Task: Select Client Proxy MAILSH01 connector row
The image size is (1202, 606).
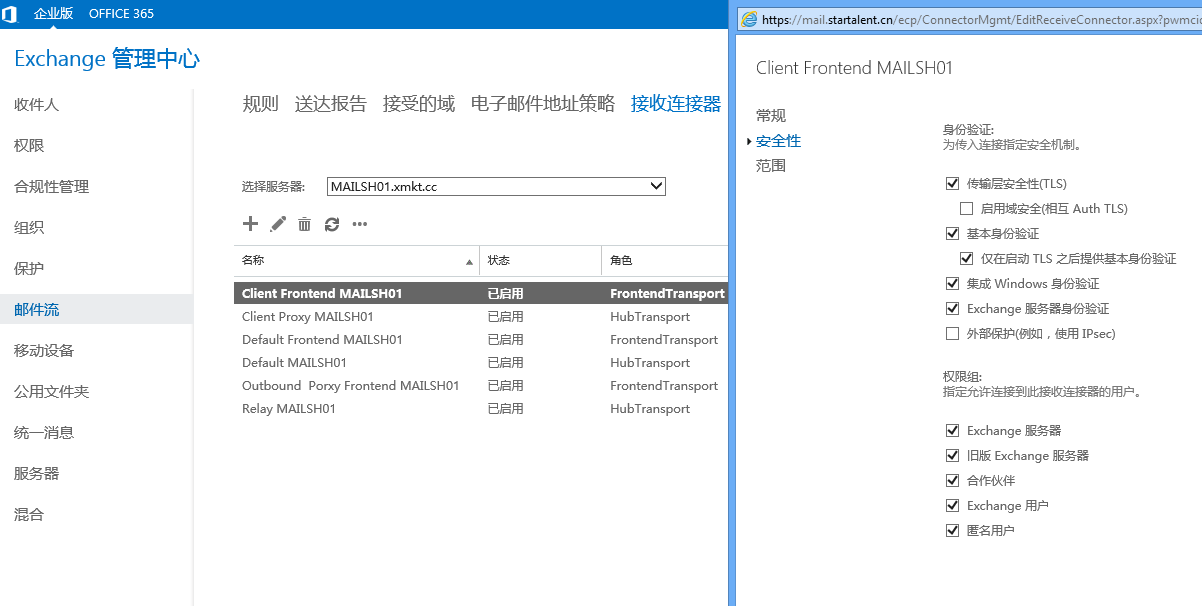Action: pos(481,317)
